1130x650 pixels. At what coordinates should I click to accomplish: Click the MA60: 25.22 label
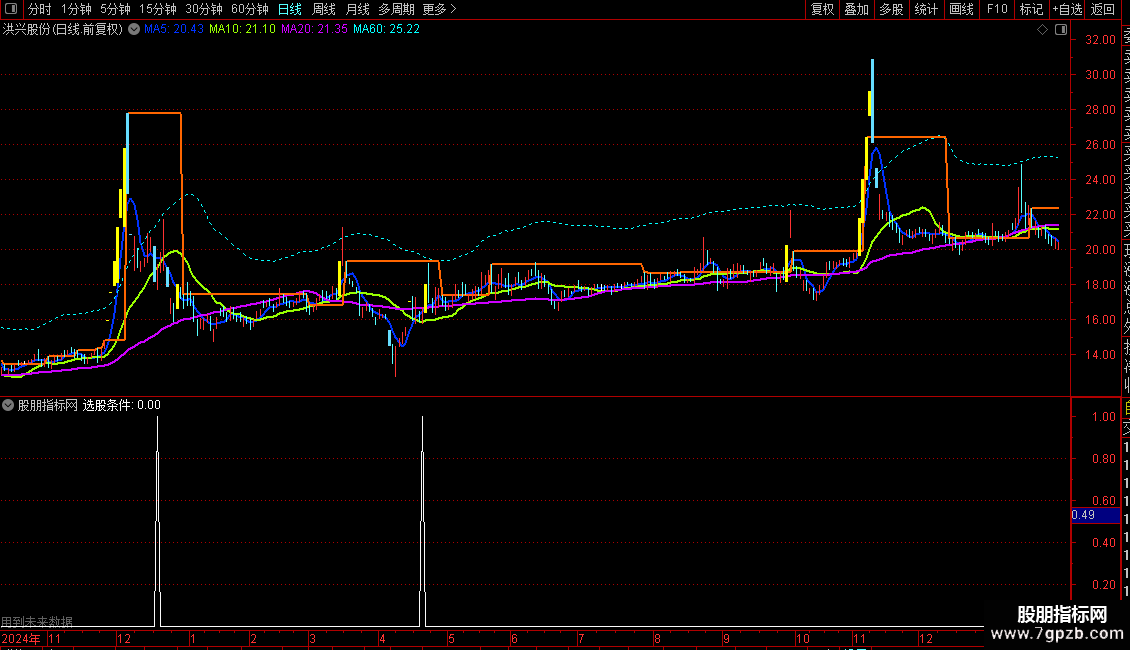pyautogui.click(x=386, y=29)
